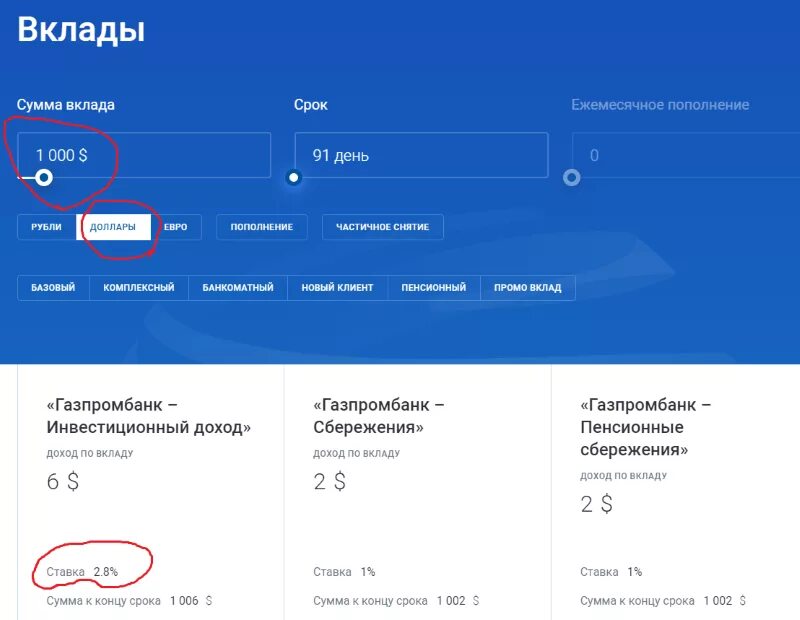Click the term slider handle
The image size is (800, 620).
293,178
